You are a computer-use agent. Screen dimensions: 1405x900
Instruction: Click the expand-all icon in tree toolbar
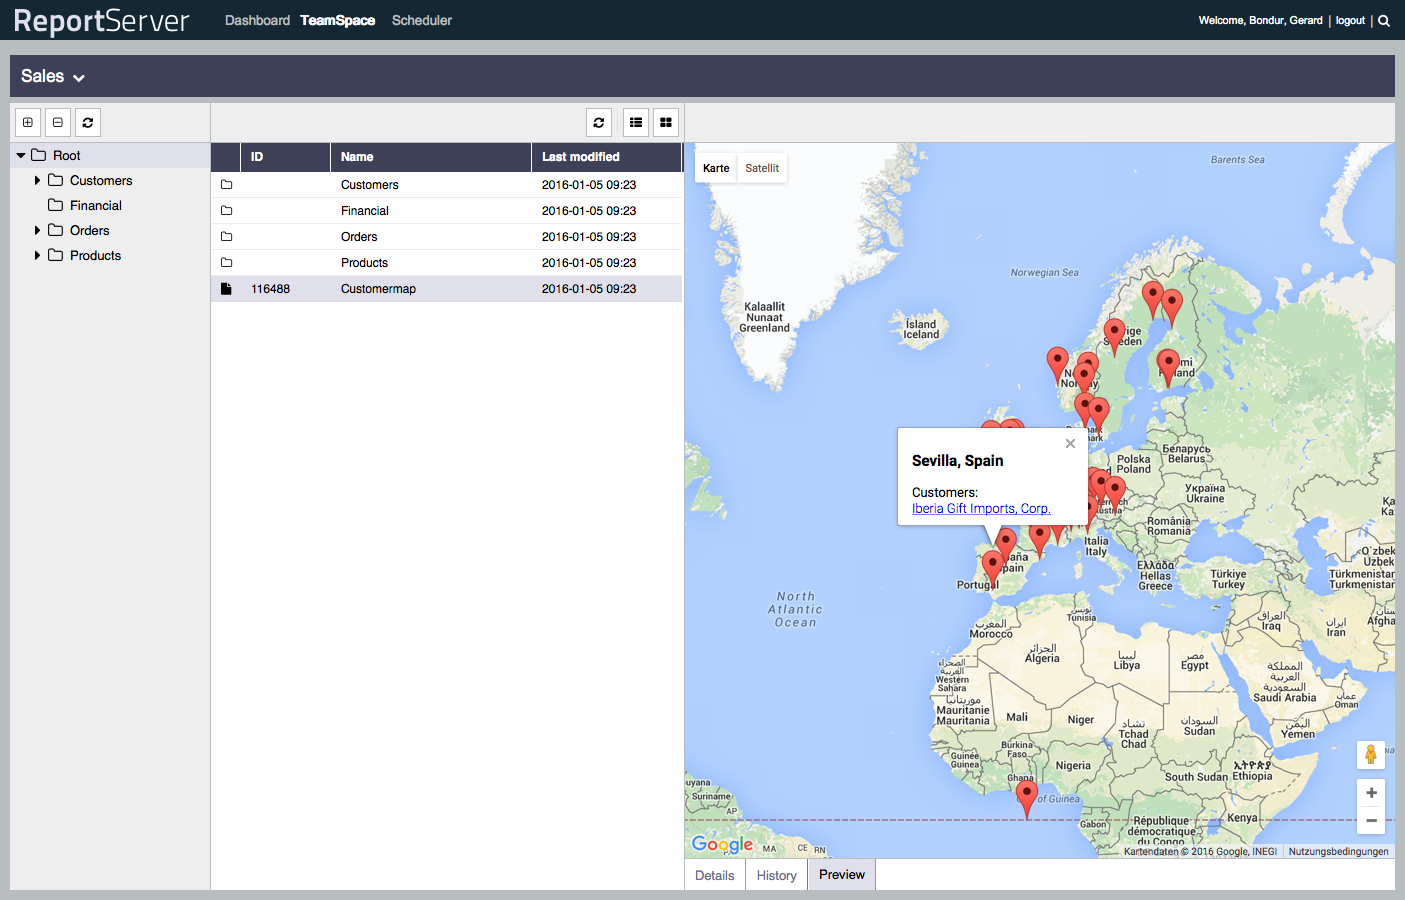(x=28, y=122)
